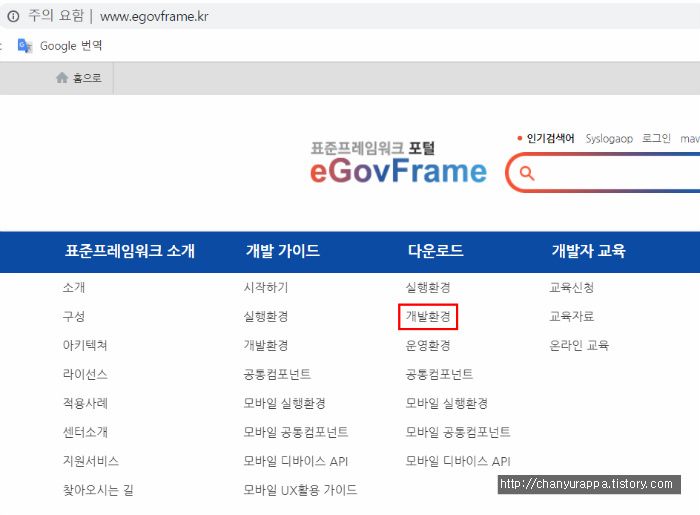The image size is (700, 515).
Task: Select 개발환경 under 다운로드
Action: pos(428,316)
